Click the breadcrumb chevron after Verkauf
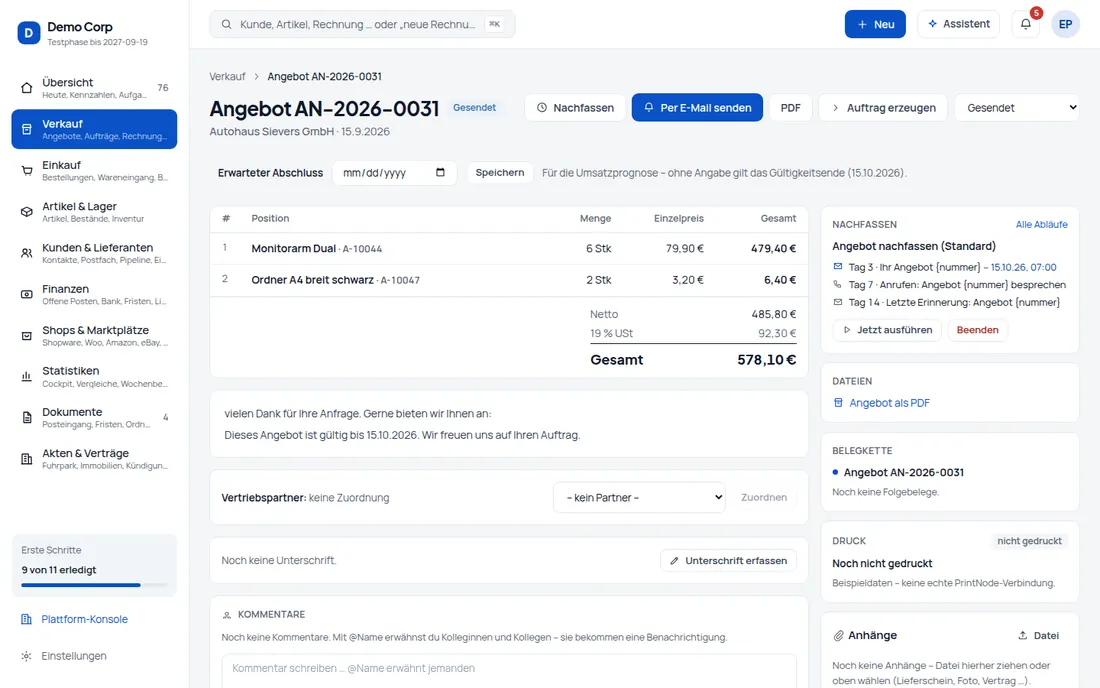Screen dimensions: 1100x688 tap(257, 76)
